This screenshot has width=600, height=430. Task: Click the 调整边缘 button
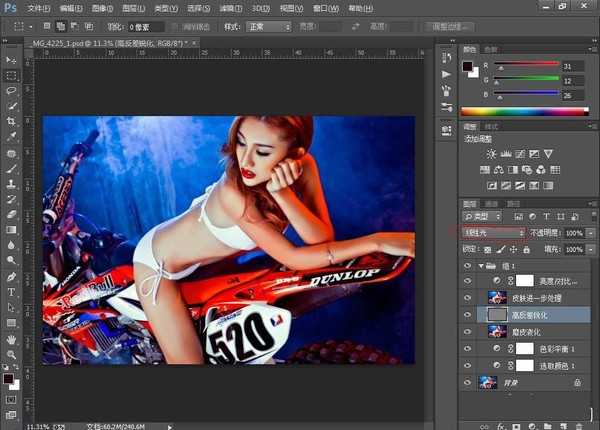449,26
